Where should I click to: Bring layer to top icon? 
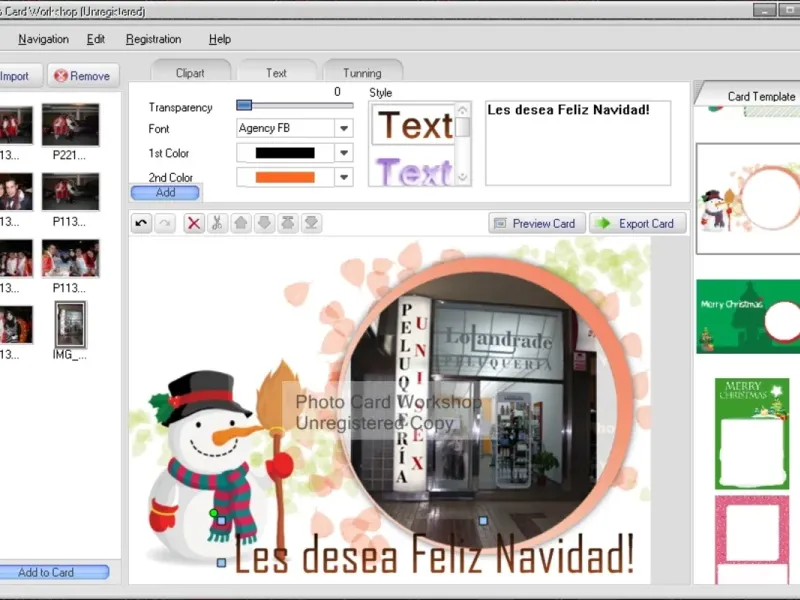(x=288, y=223)
